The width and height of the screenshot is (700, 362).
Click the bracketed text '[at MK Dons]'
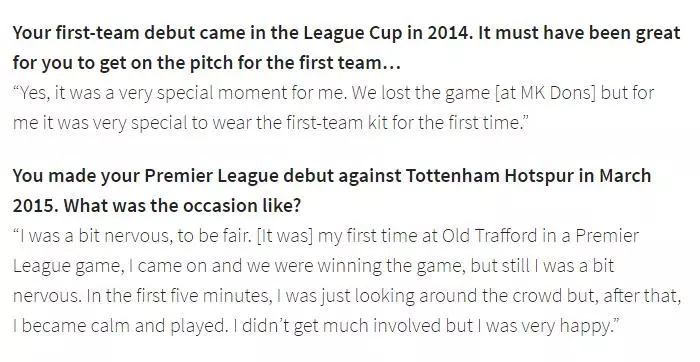[545, 93]
